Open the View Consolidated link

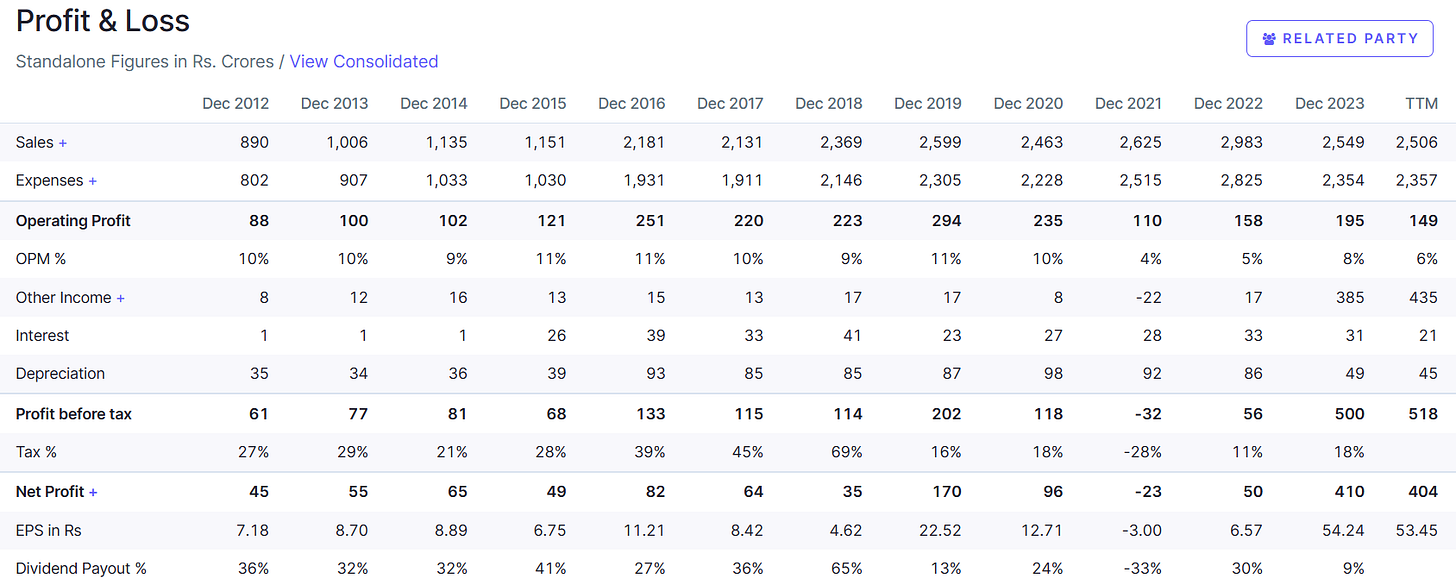pos(364,62)
